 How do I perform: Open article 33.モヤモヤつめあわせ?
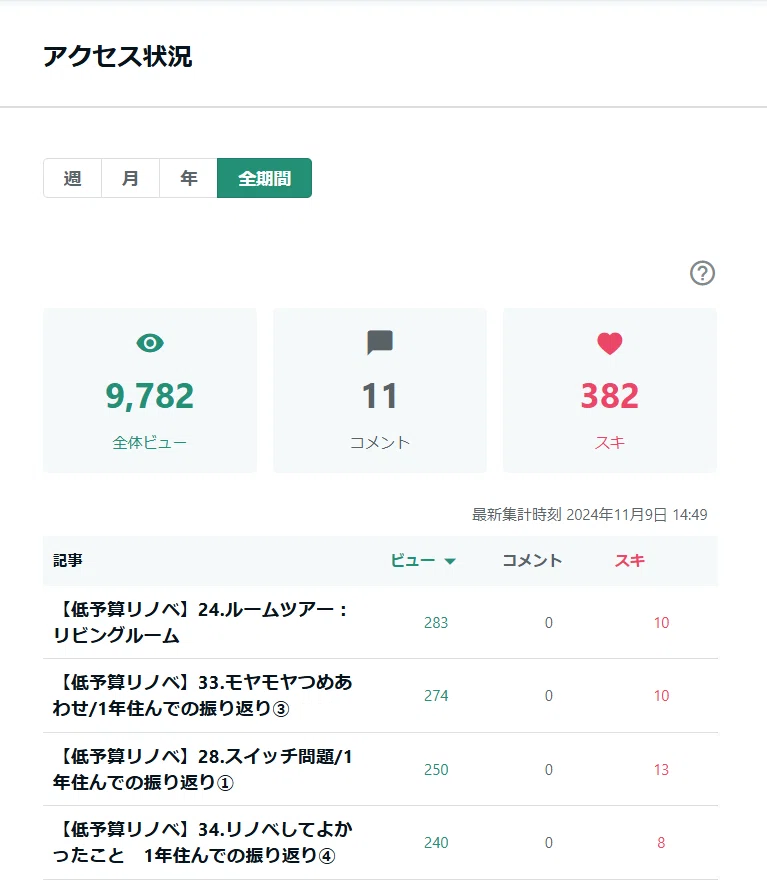203,695
